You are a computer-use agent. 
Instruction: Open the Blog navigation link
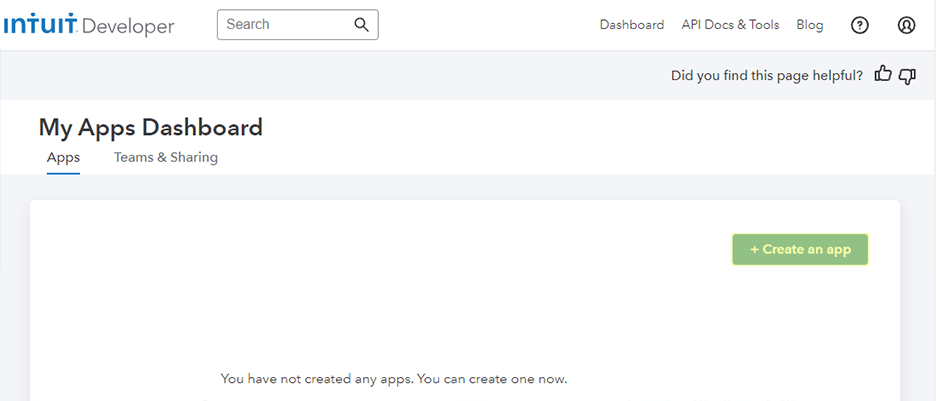[810, 25]
